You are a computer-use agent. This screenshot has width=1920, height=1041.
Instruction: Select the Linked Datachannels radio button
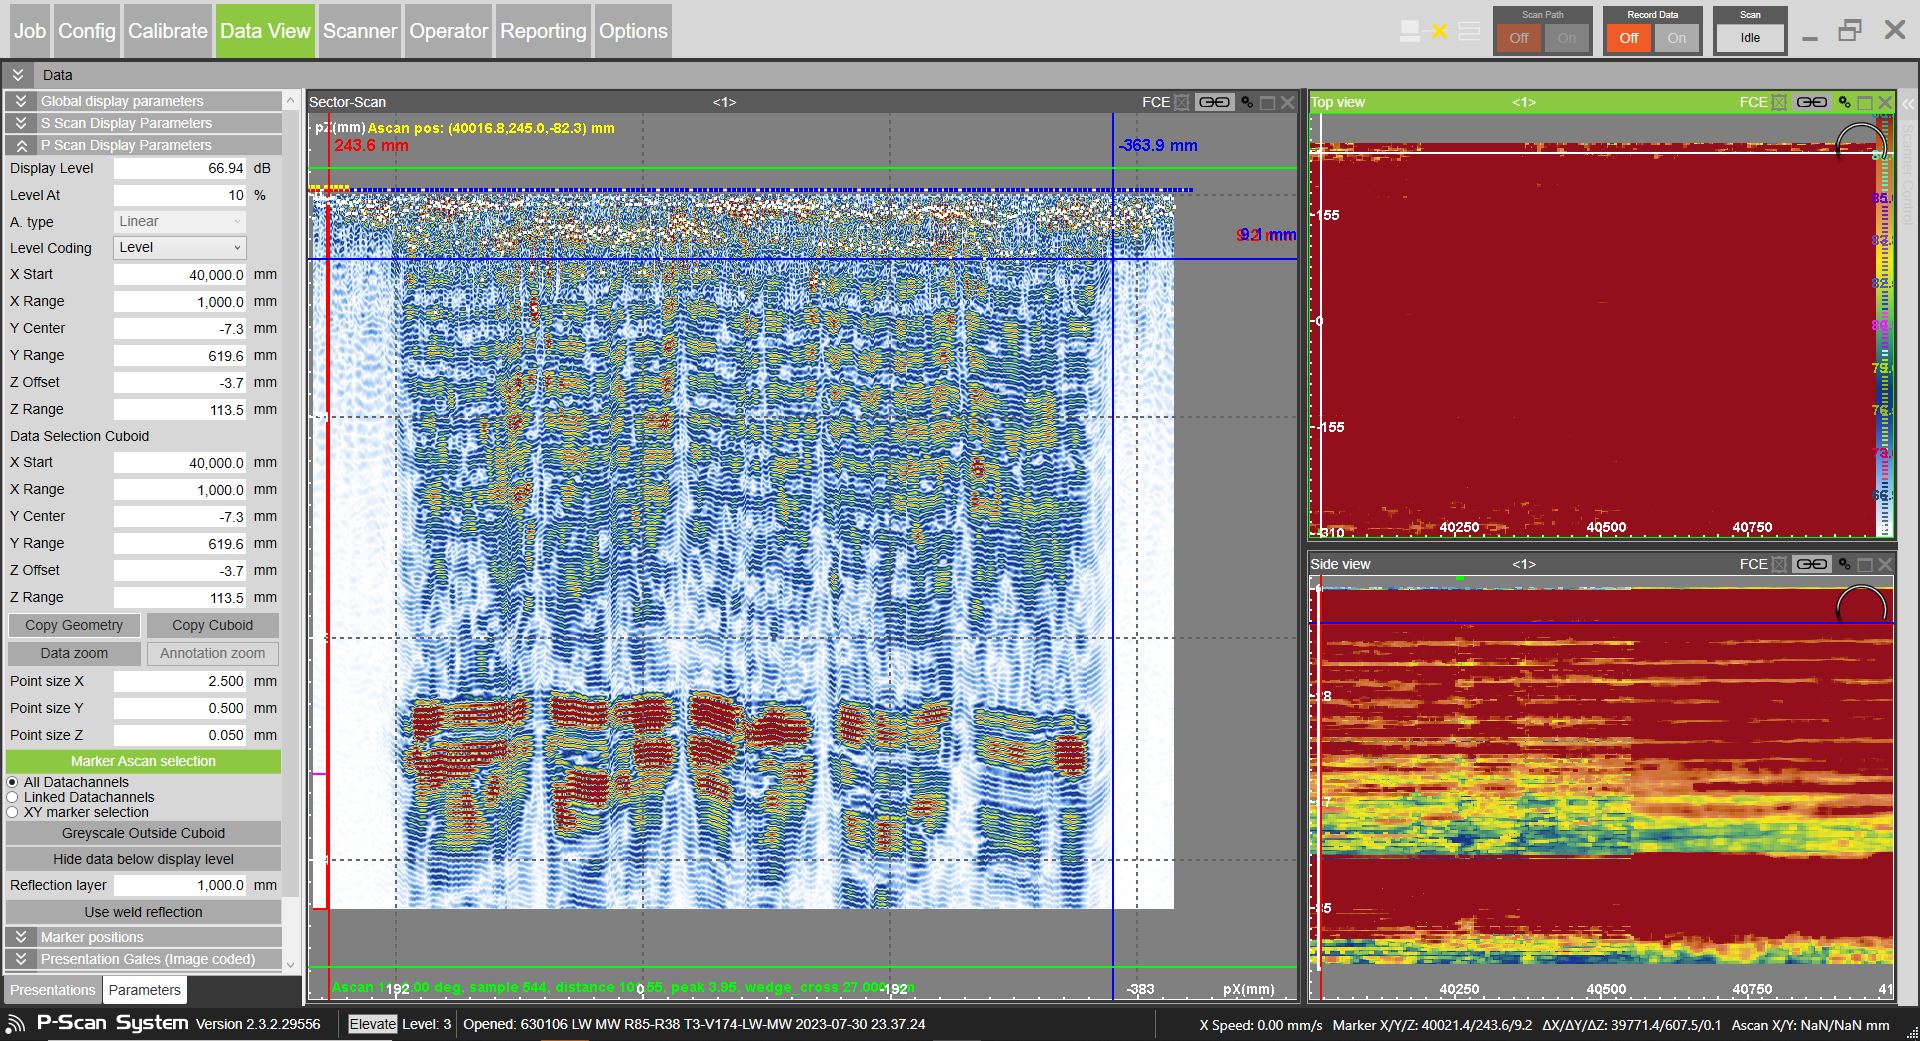pos(12,797)
